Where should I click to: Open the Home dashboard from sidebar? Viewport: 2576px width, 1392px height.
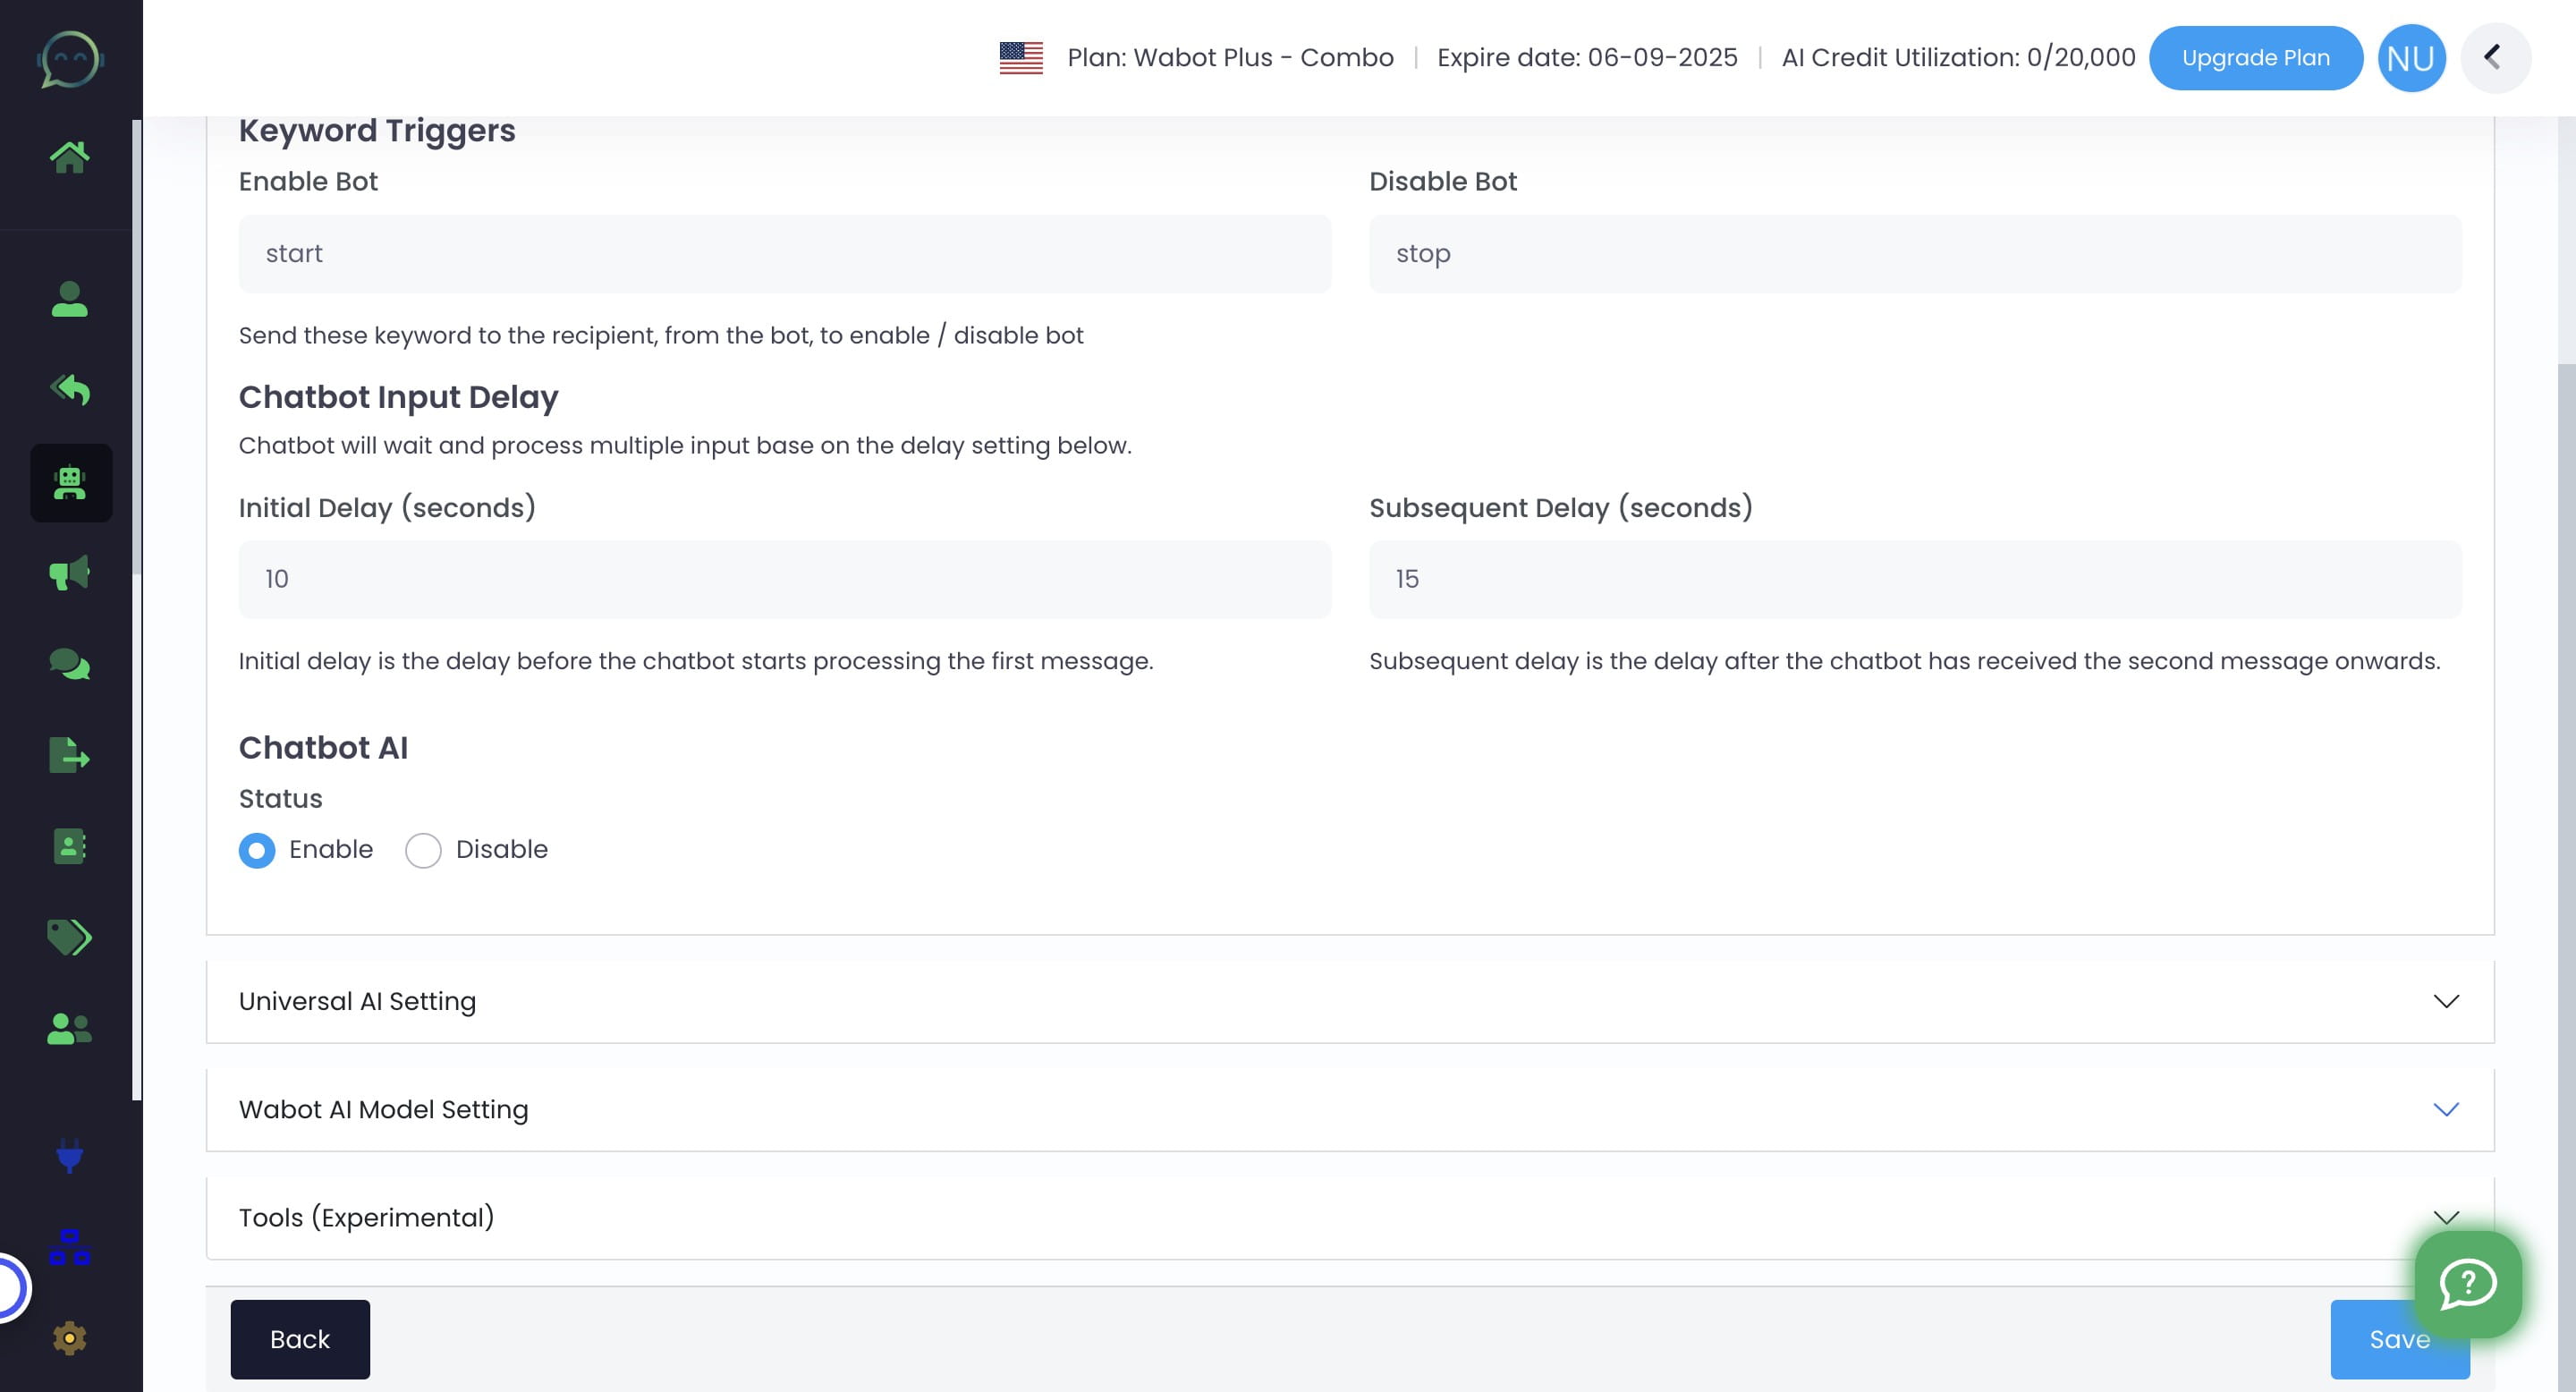point(72,155)
